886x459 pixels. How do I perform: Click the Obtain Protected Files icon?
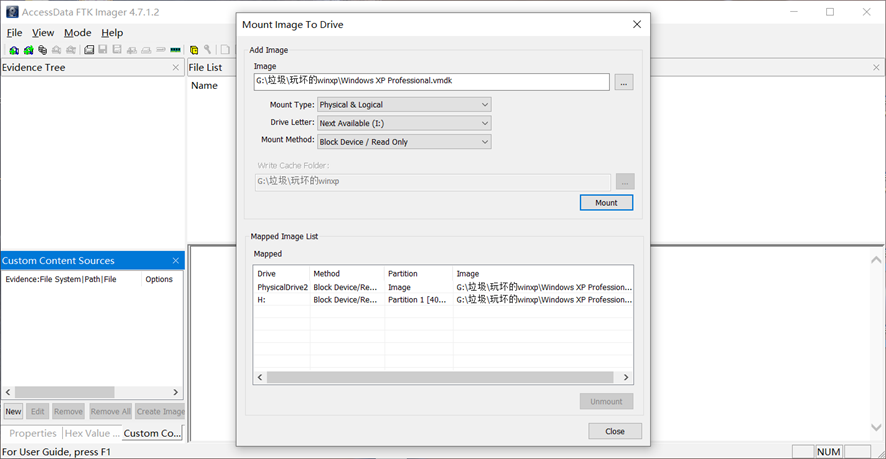[194, 50]
